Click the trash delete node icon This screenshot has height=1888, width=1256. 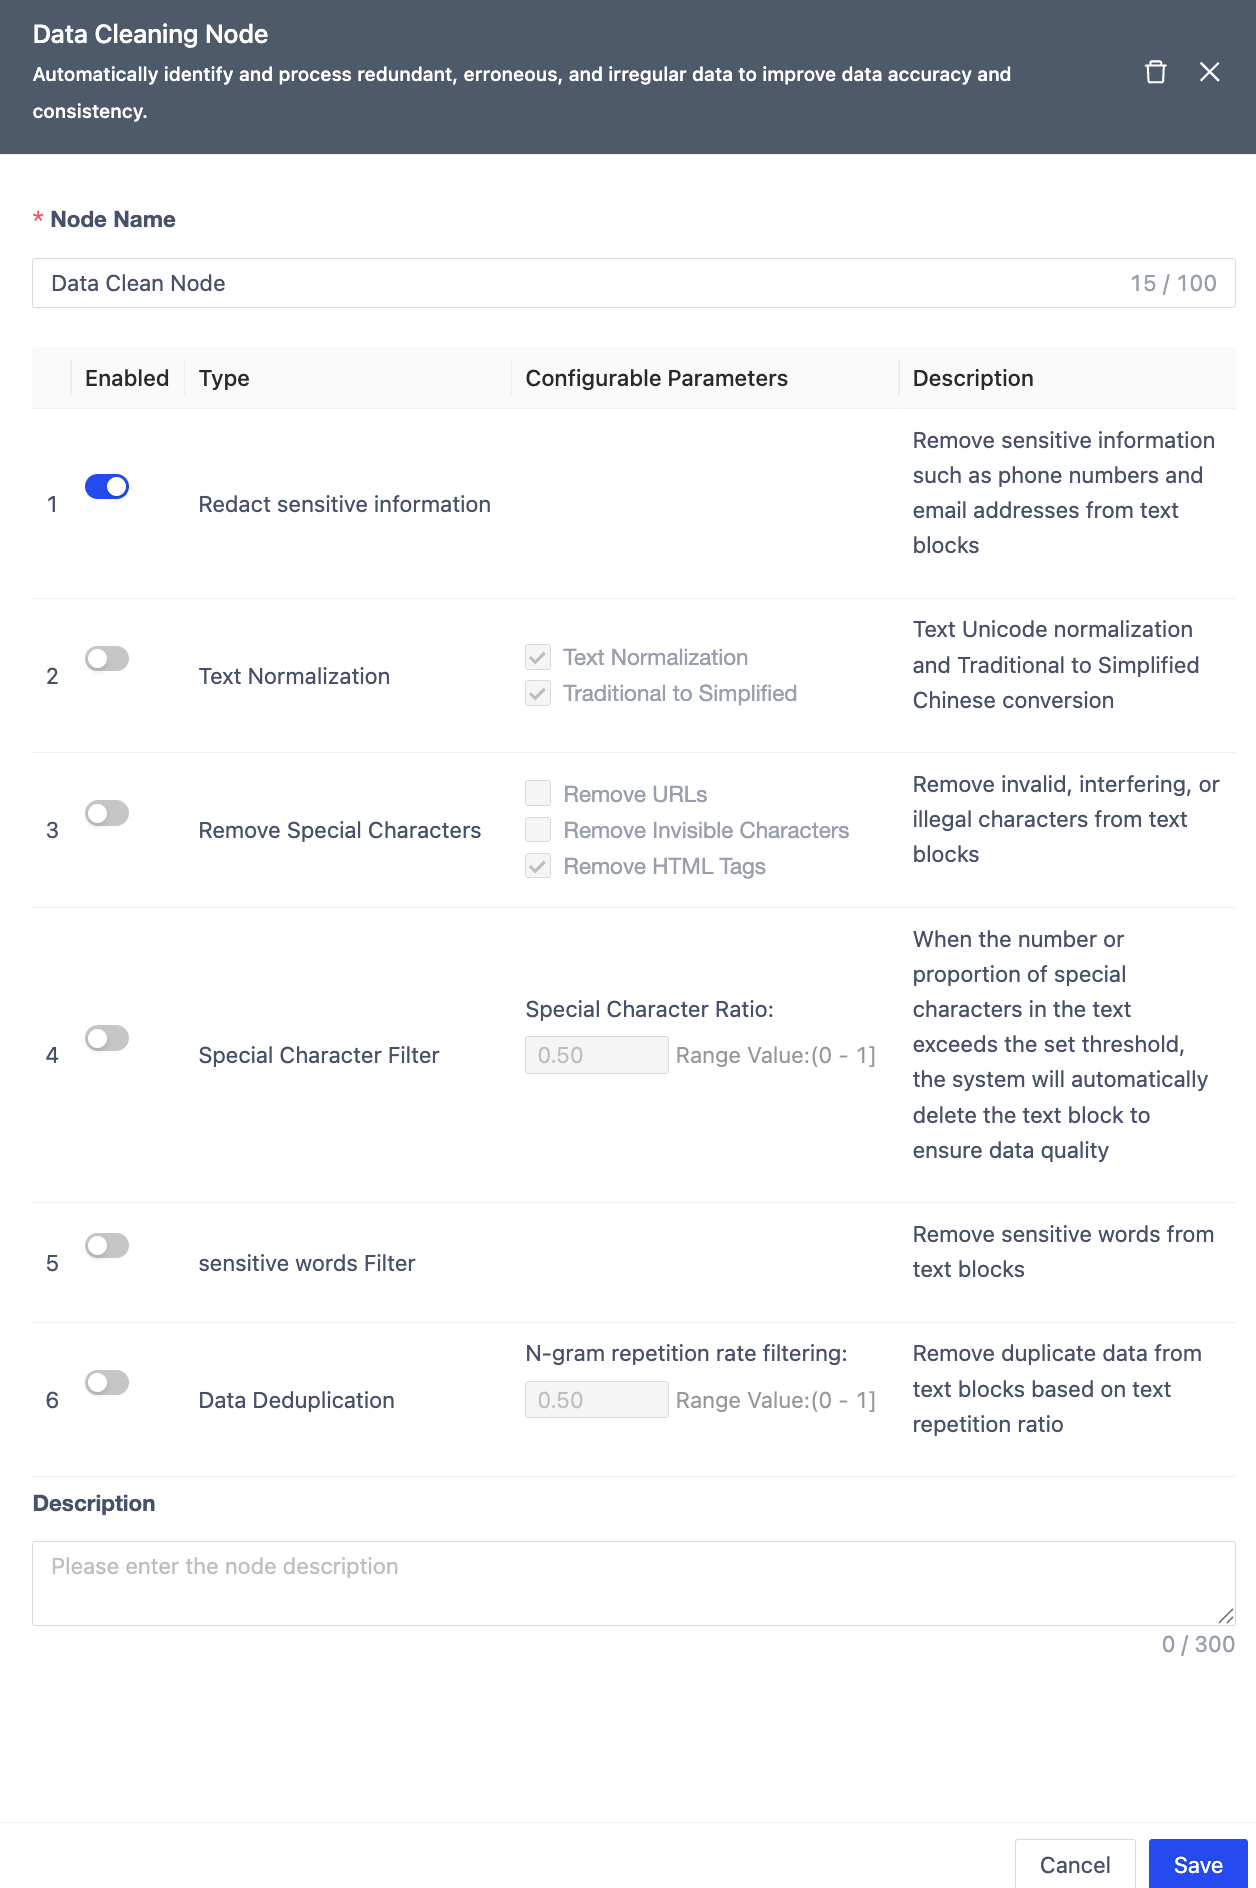[1155, 72]
